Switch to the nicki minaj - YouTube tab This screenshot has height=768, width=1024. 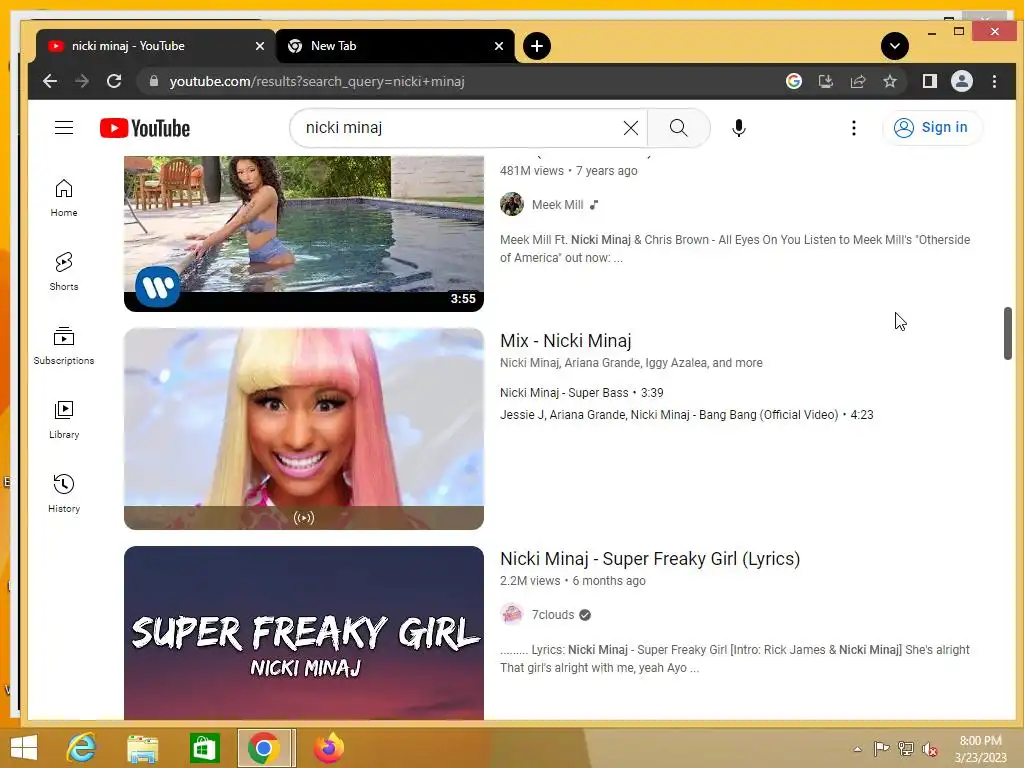pyautogui.click(x=155, y=46)
